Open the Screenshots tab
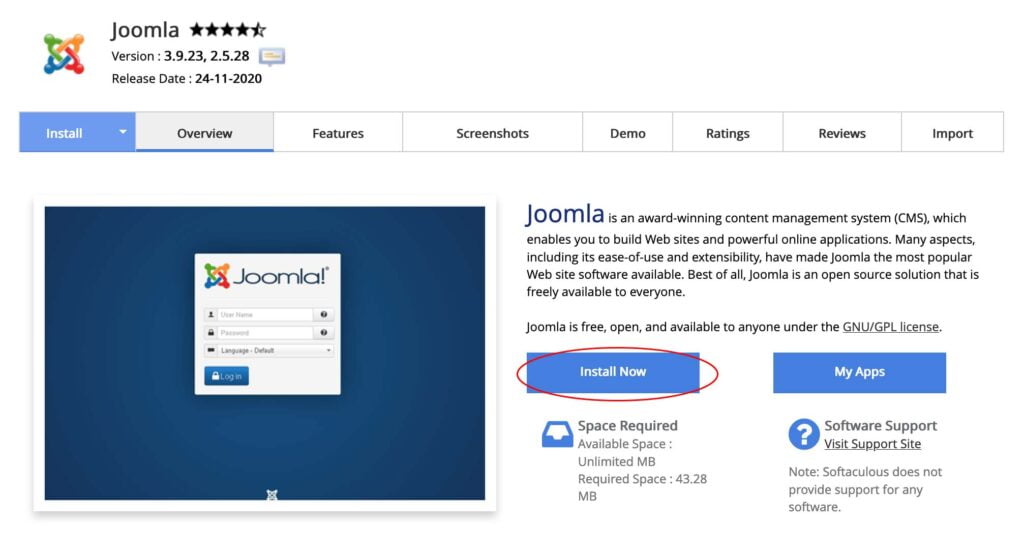 tap(492, 133)
